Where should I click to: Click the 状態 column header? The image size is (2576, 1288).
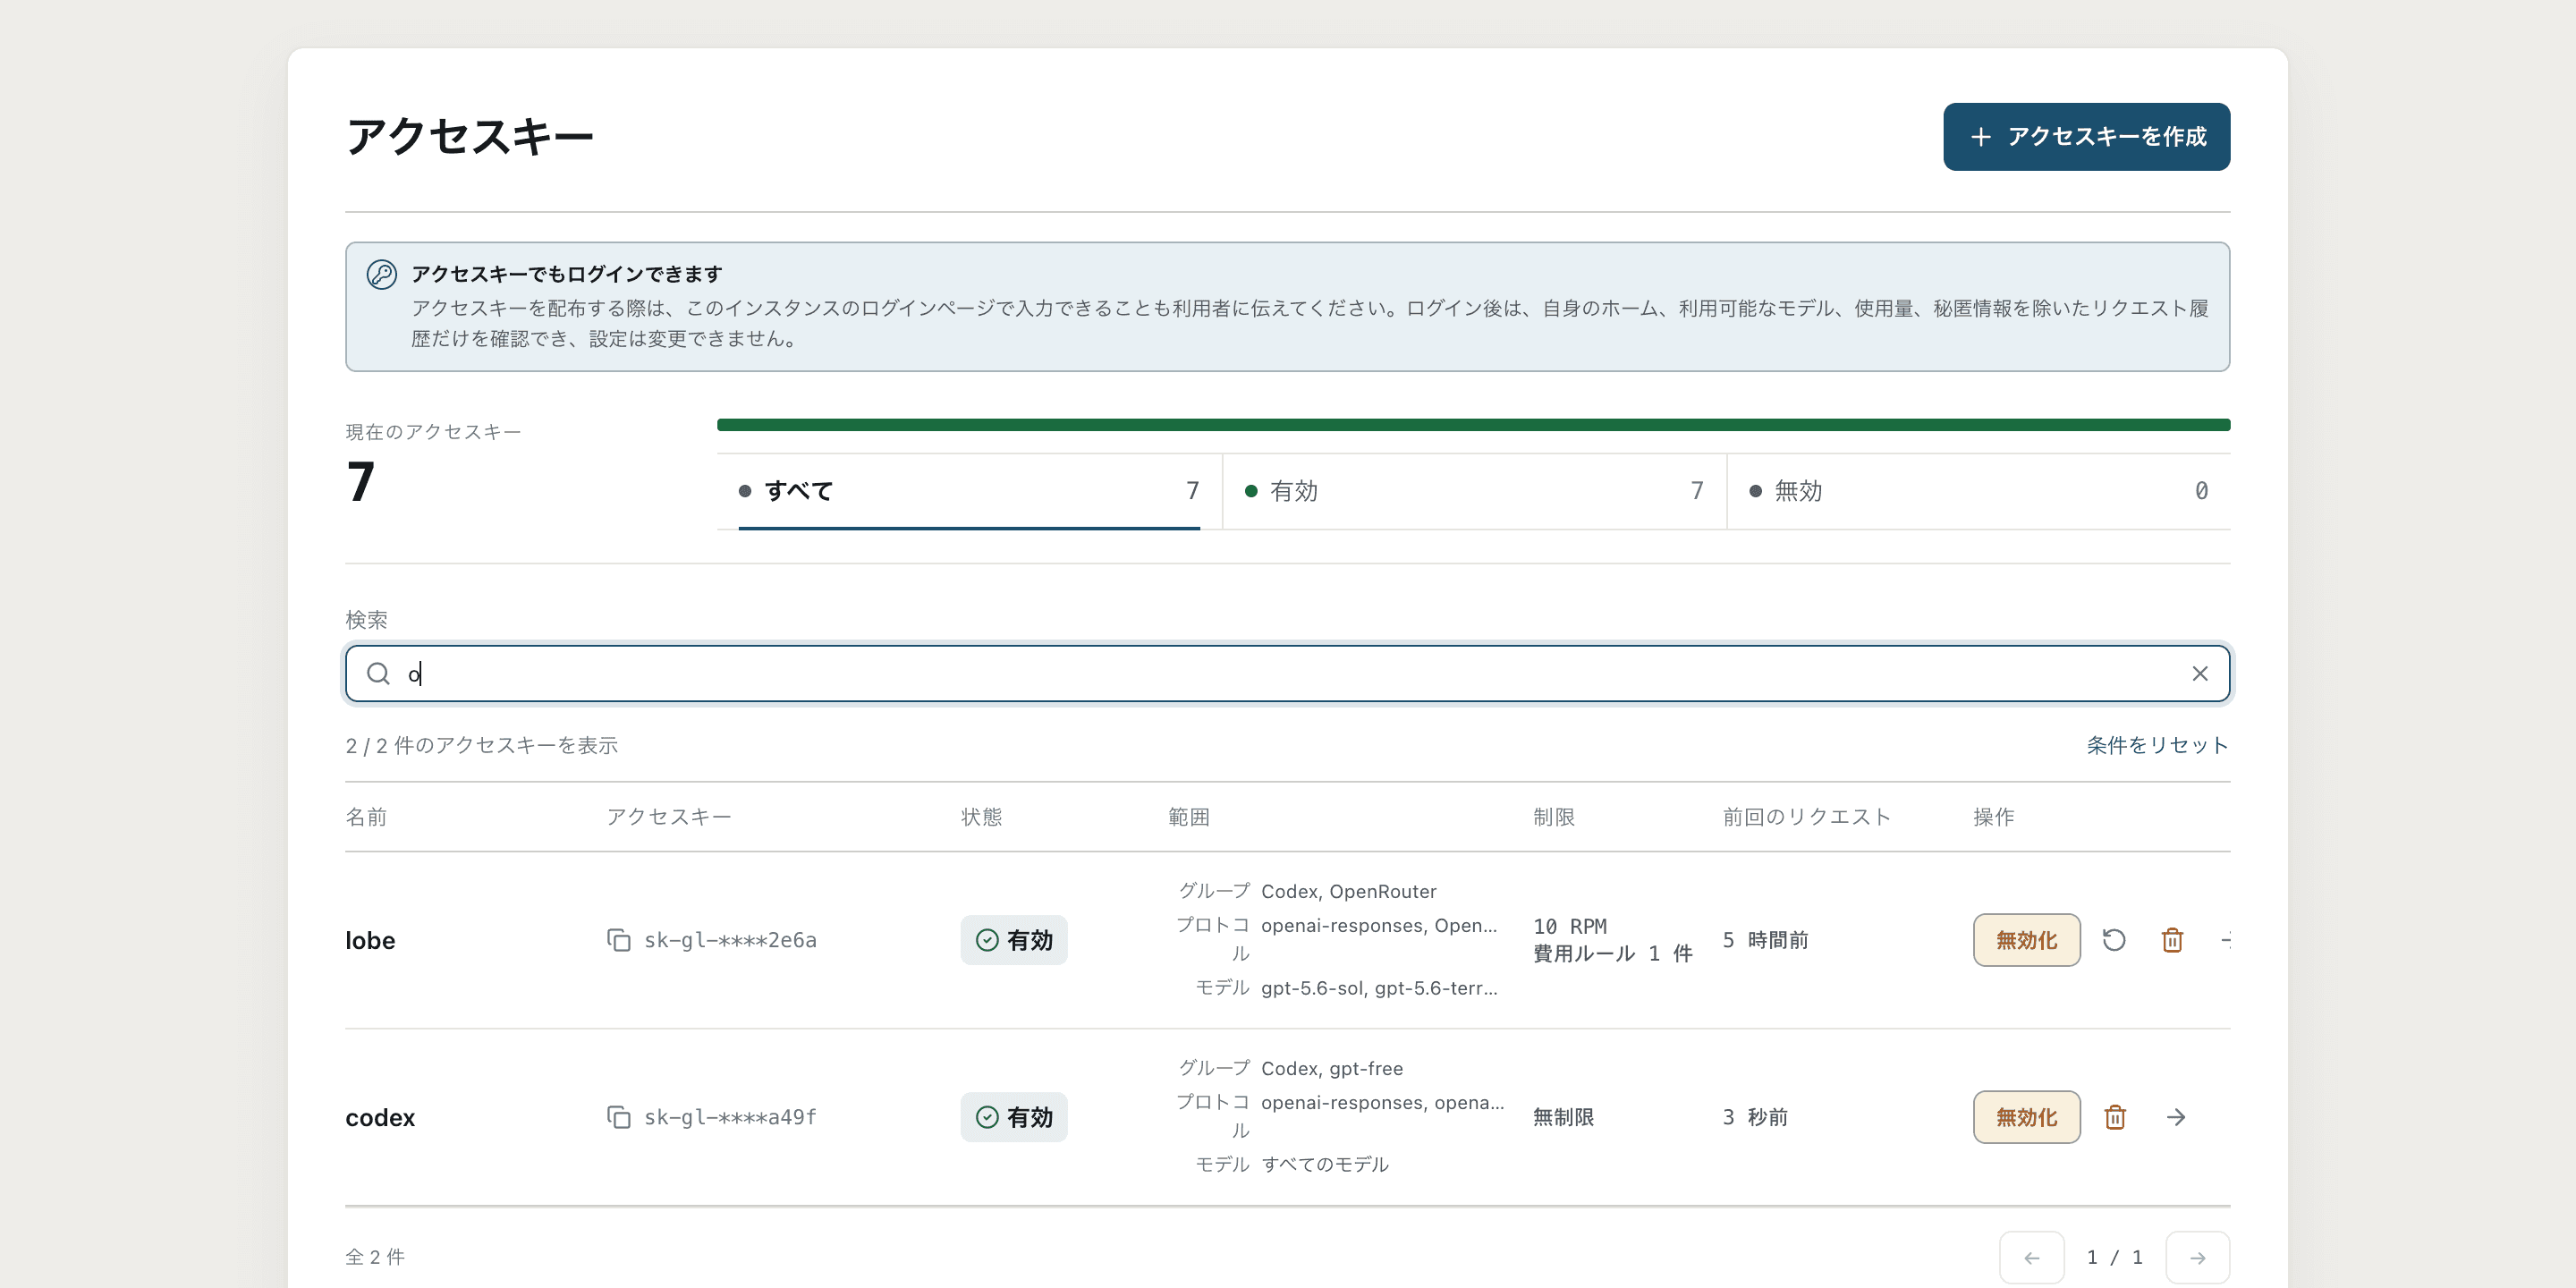pyautogui.click(x=981, y=817)
